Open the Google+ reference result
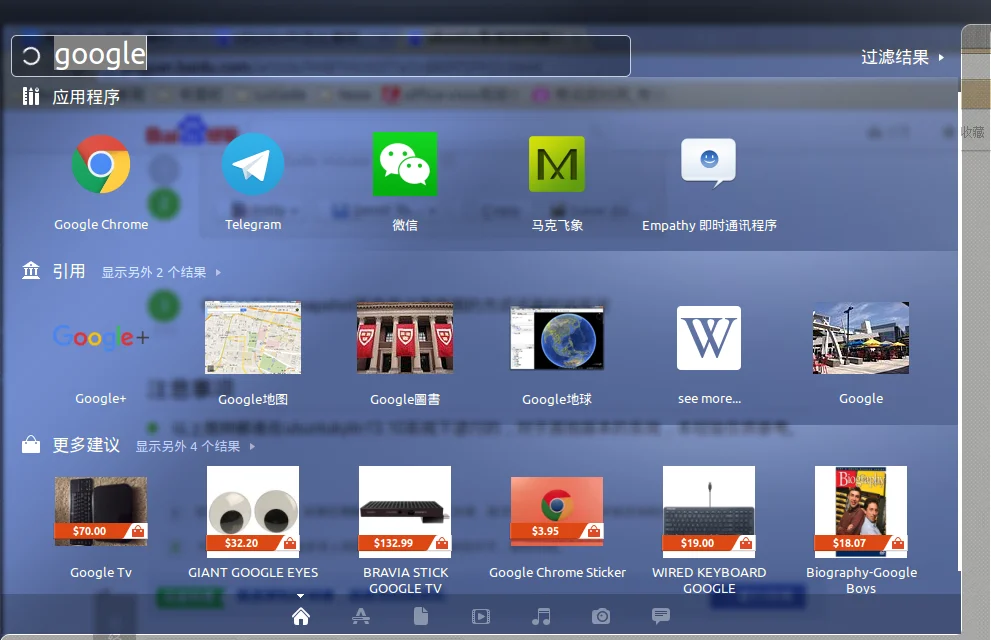The height and width of the screenshot is (640, 991). click(x=101, y=337)
